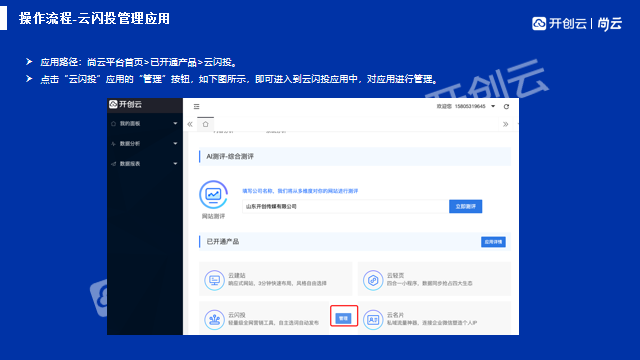Click the 数据分析 icon in sidebar
This screenshot has width=640, height=360.
[x=113, y=143]
